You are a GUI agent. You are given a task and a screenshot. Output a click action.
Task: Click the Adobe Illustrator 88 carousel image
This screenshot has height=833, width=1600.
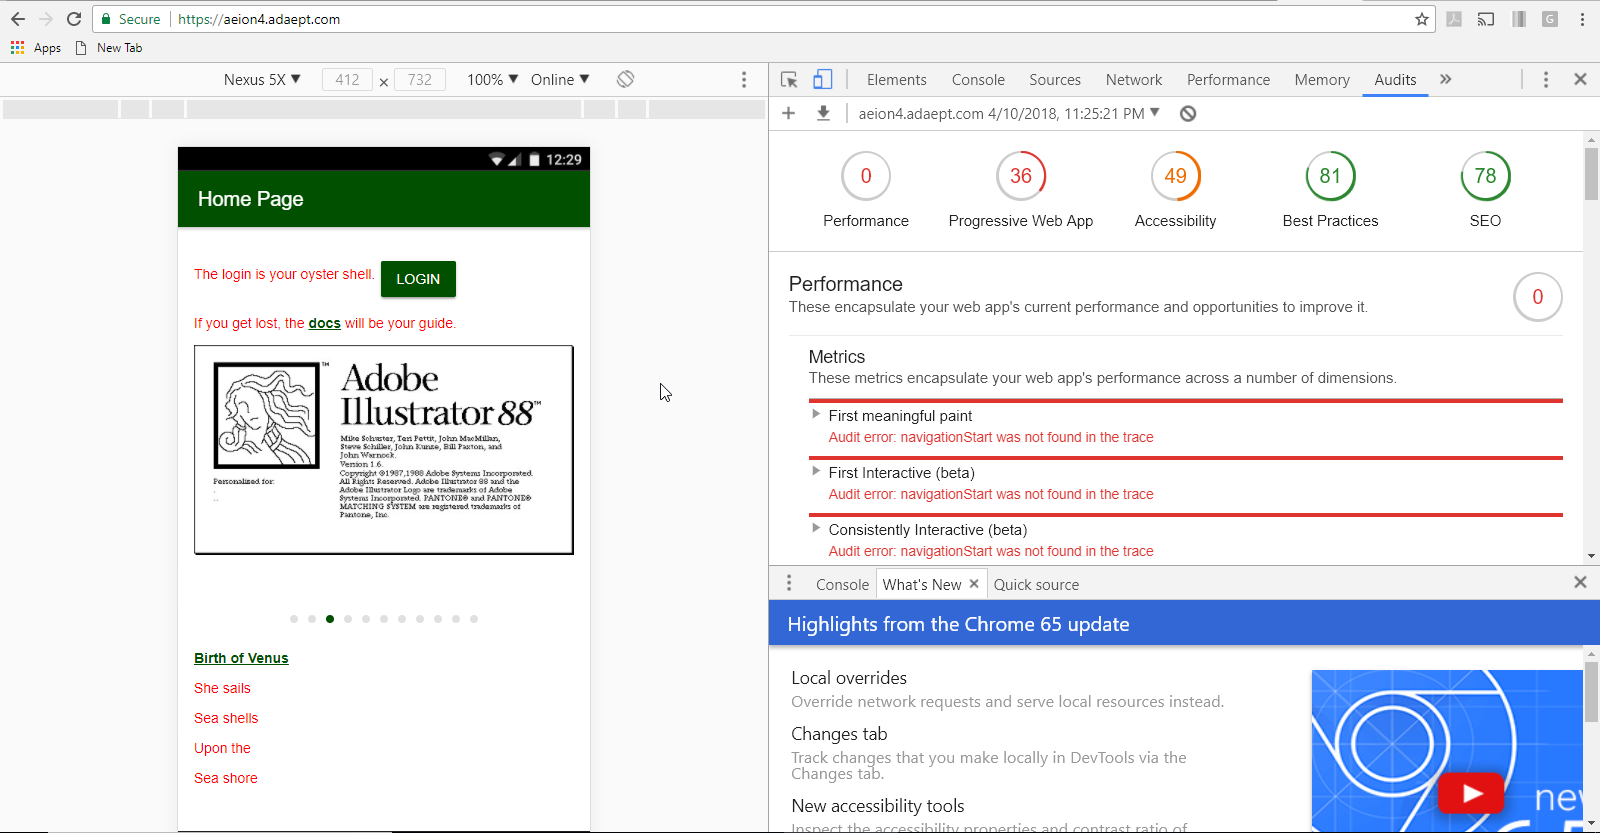point(384,450)
